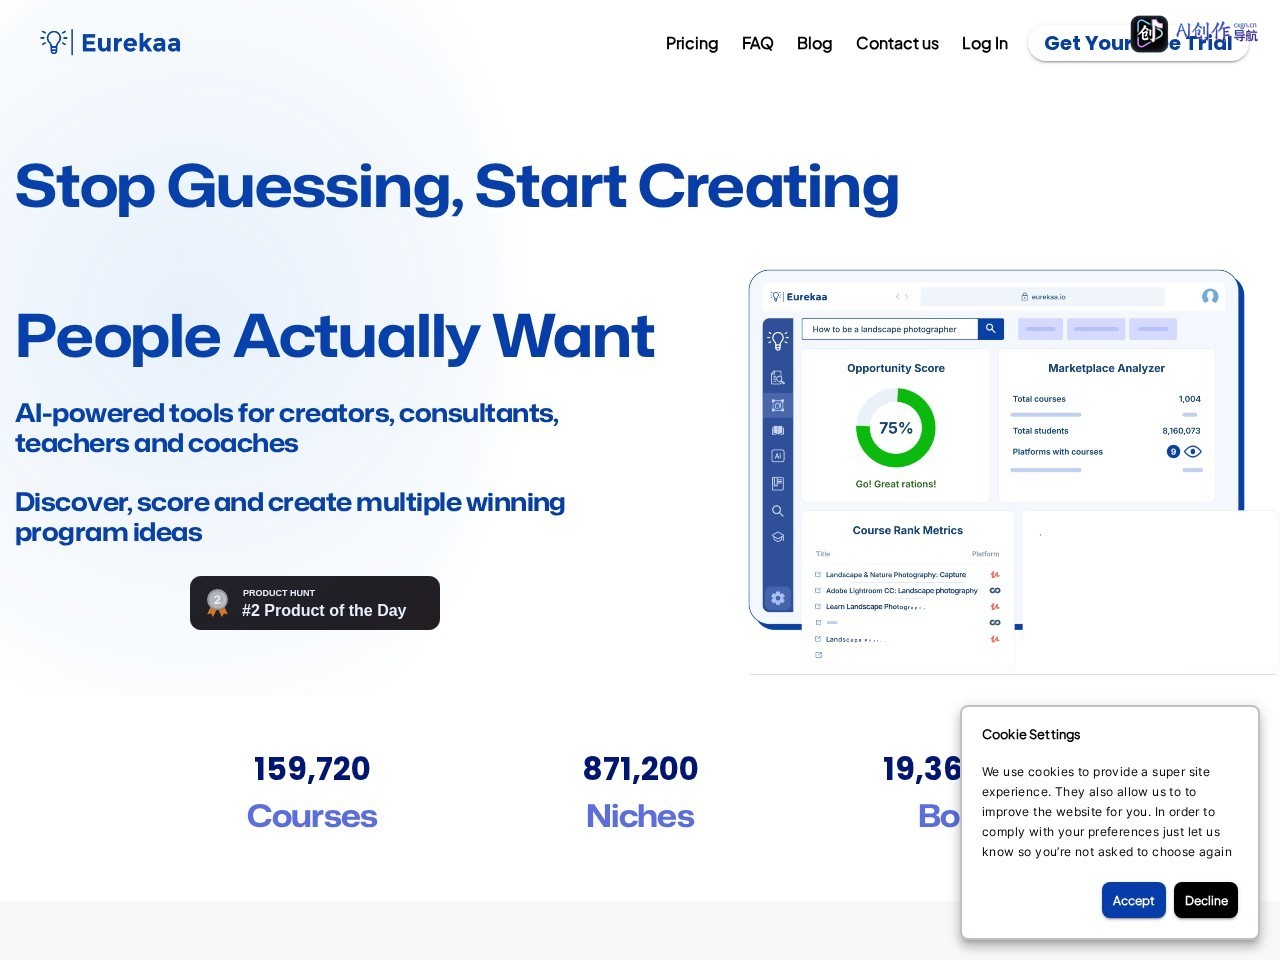Click the '8,160,073' total students value
Screen dimensions: 1280x960
click(1181, 431)
